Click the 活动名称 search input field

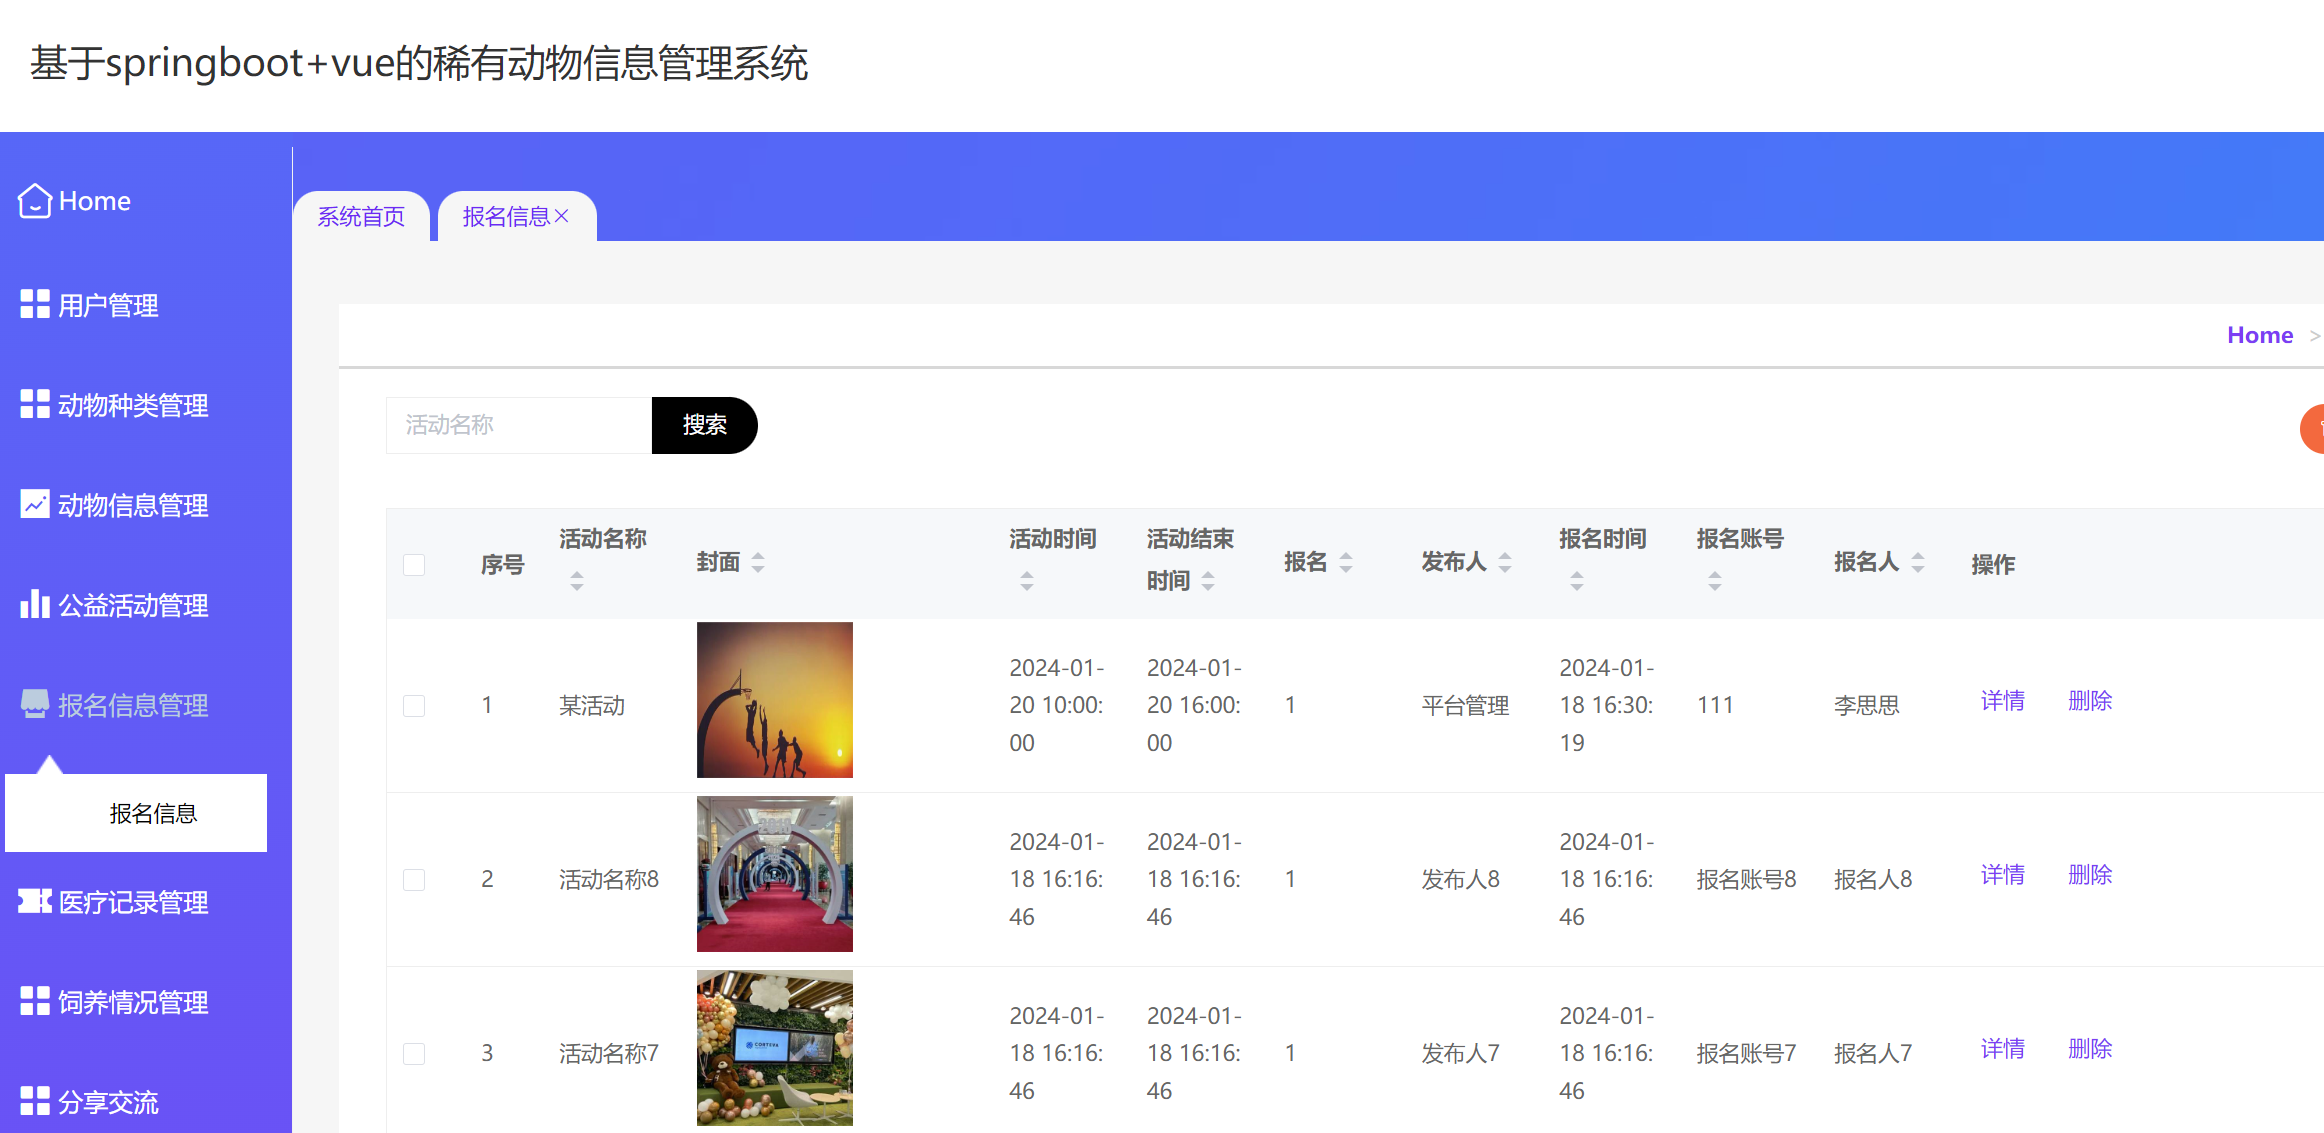coord(518,424)
